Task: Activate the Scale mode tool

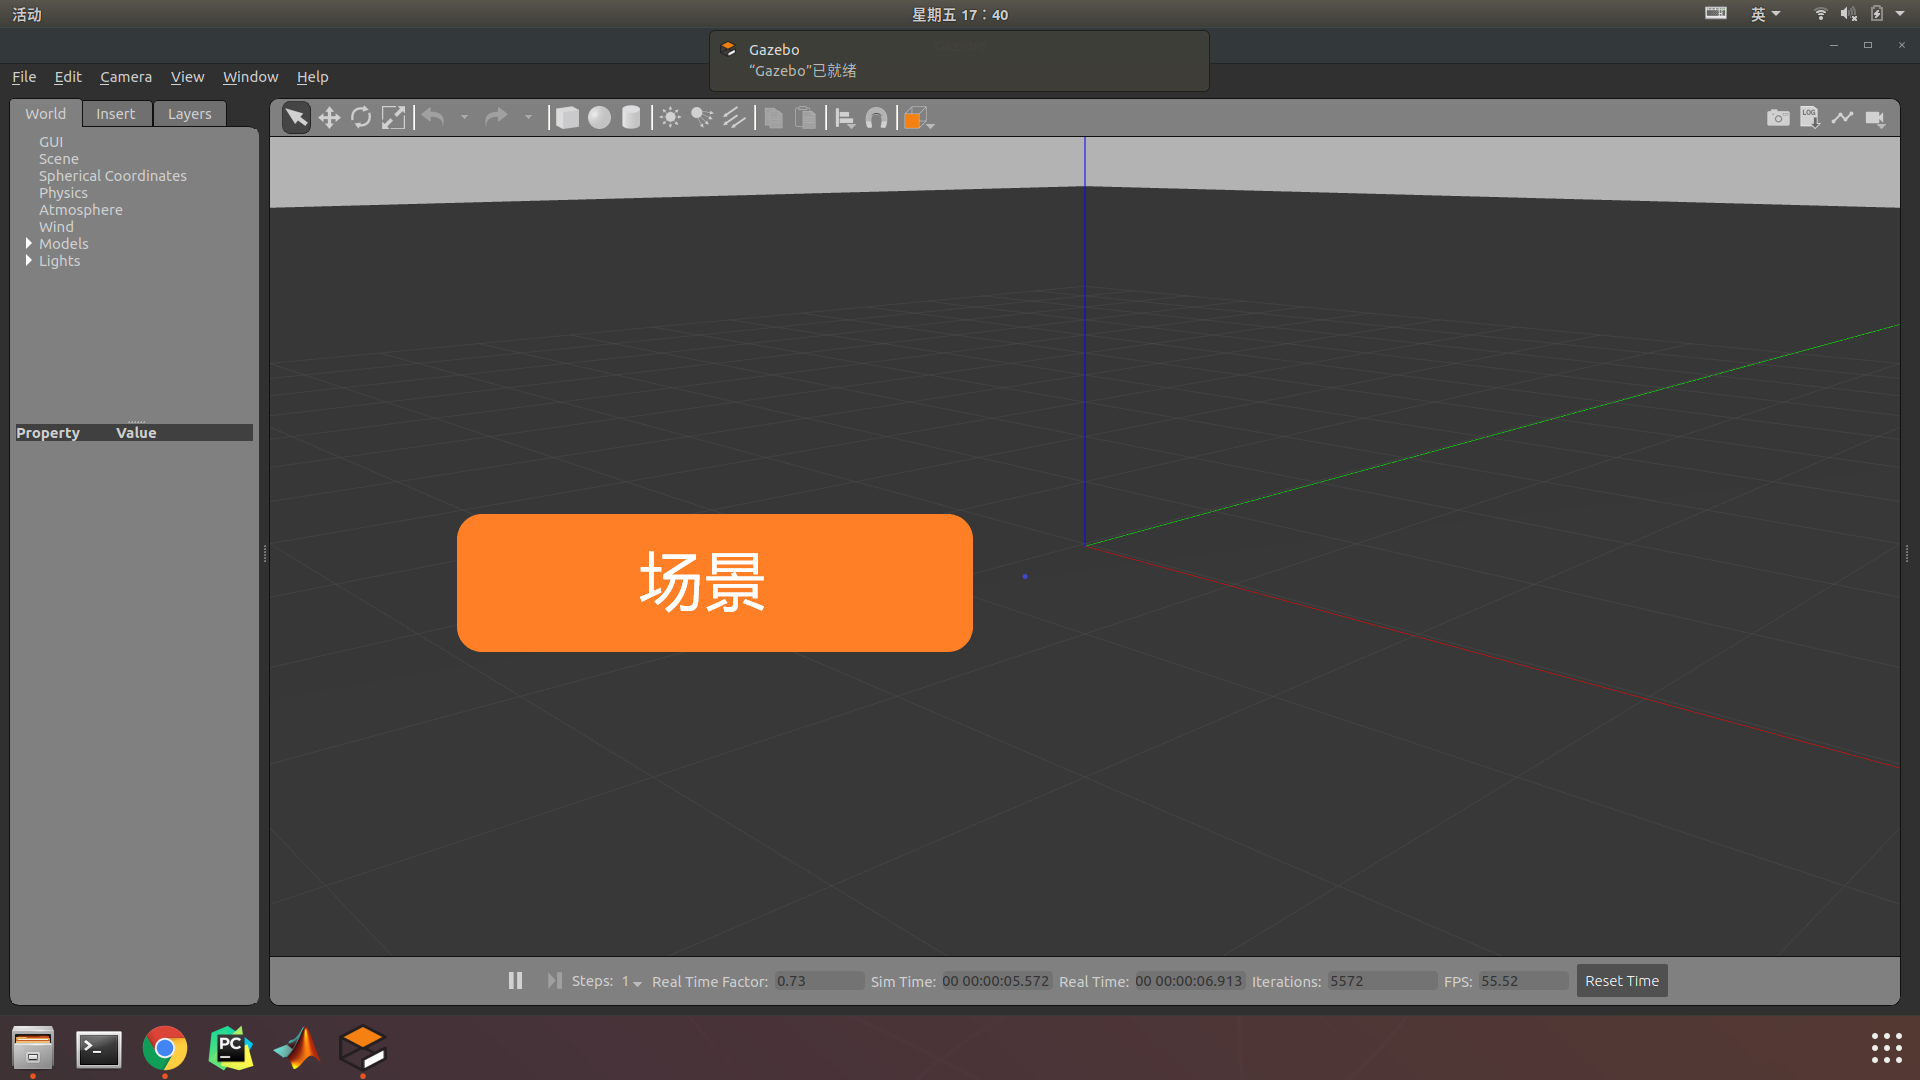Action: coord(394,118)
